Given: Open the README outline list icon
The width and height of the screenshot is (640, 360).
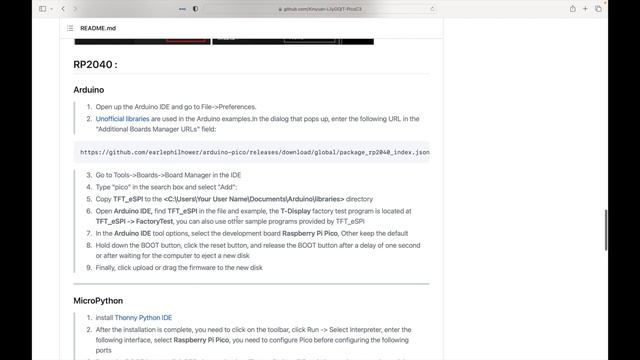Looking at the screenshot, I should click(x=70, y=28).
